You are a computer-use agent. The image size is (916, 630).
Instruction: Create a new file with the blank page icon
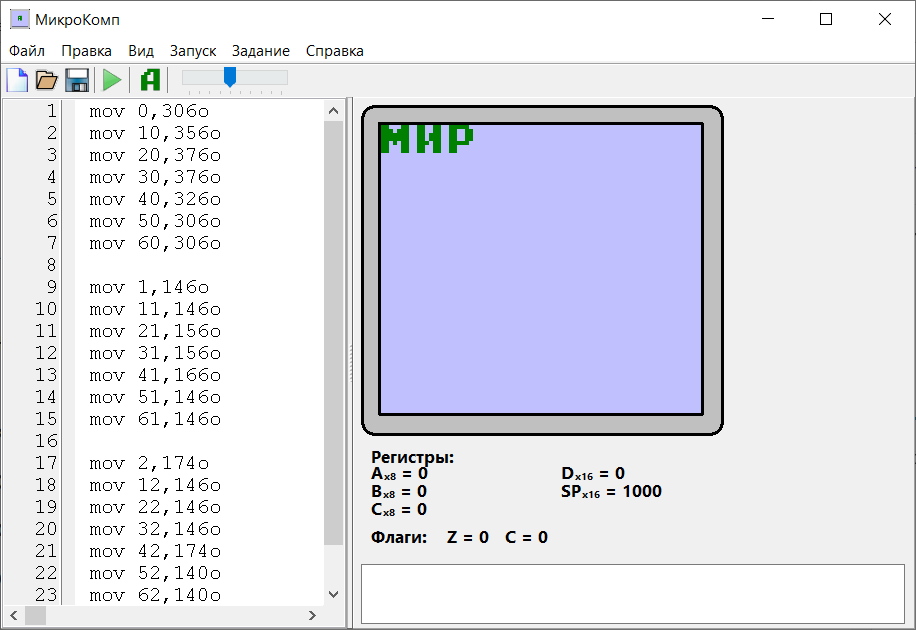[17, 80]
